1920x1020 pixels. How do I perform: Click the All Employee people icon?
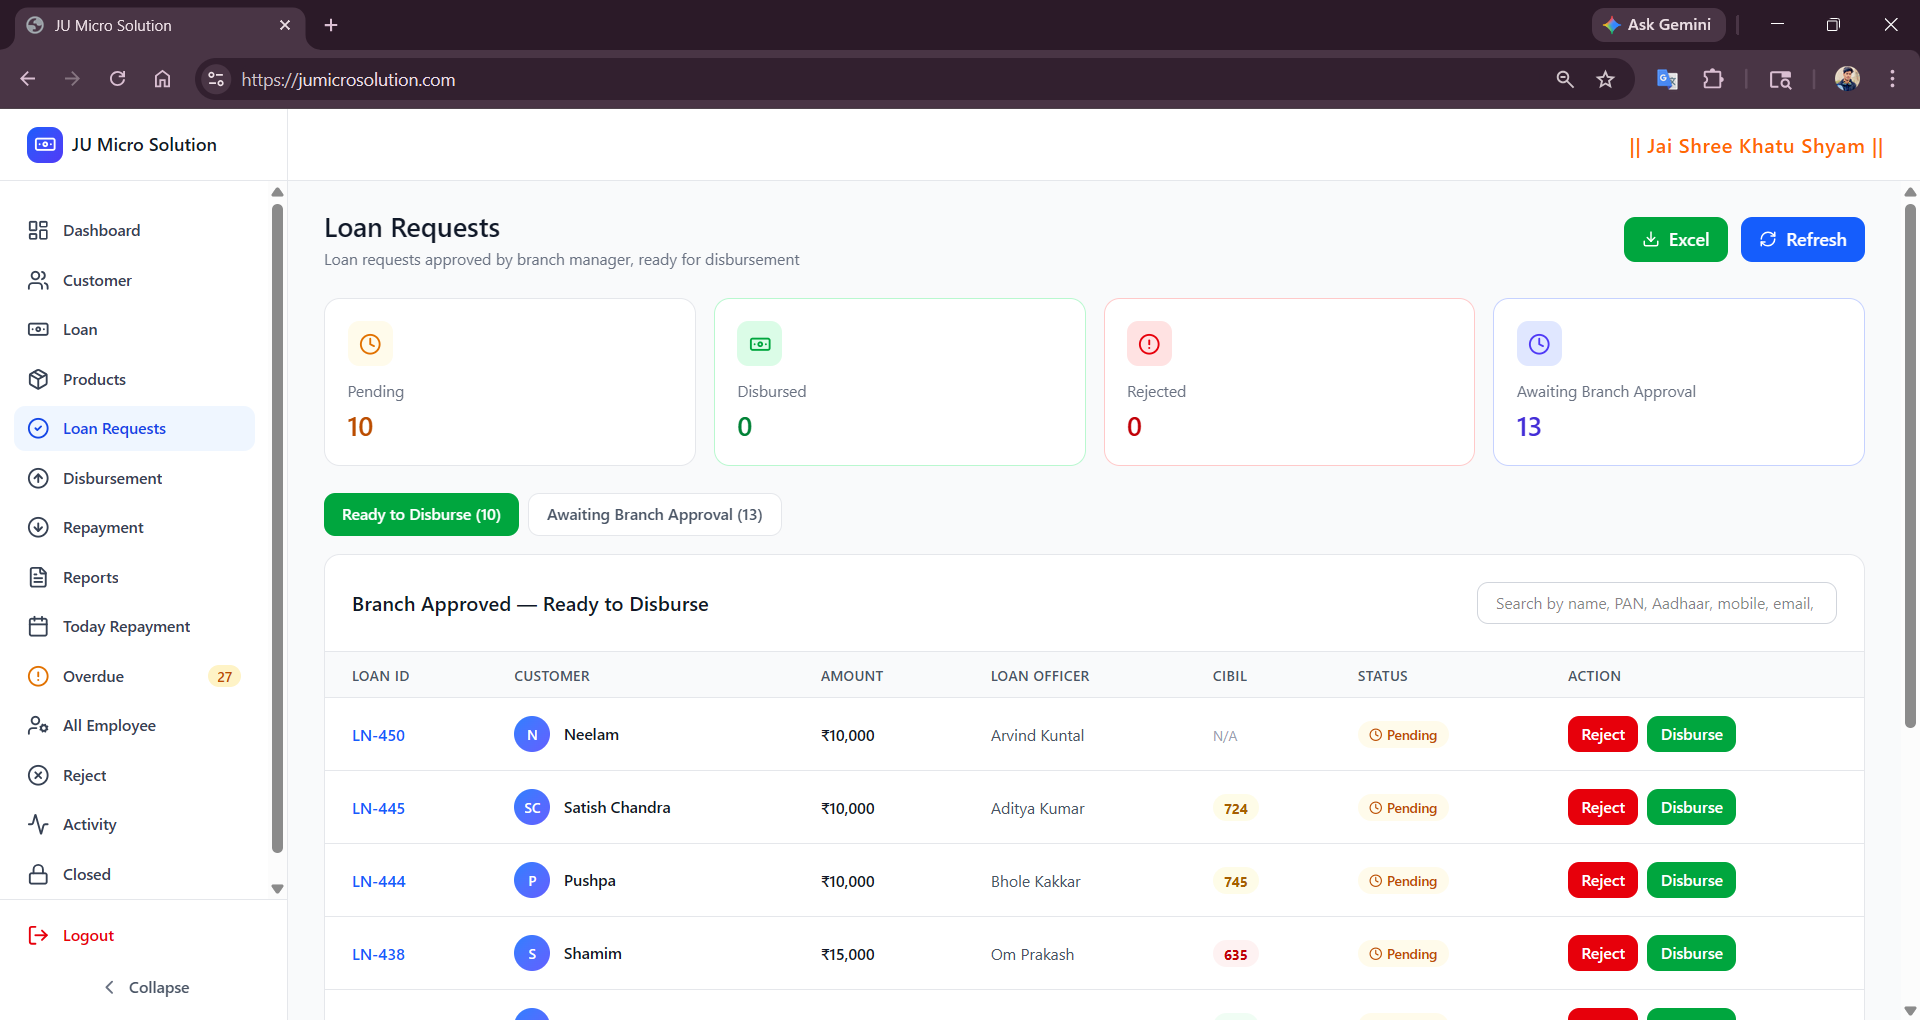coord(38,725)
